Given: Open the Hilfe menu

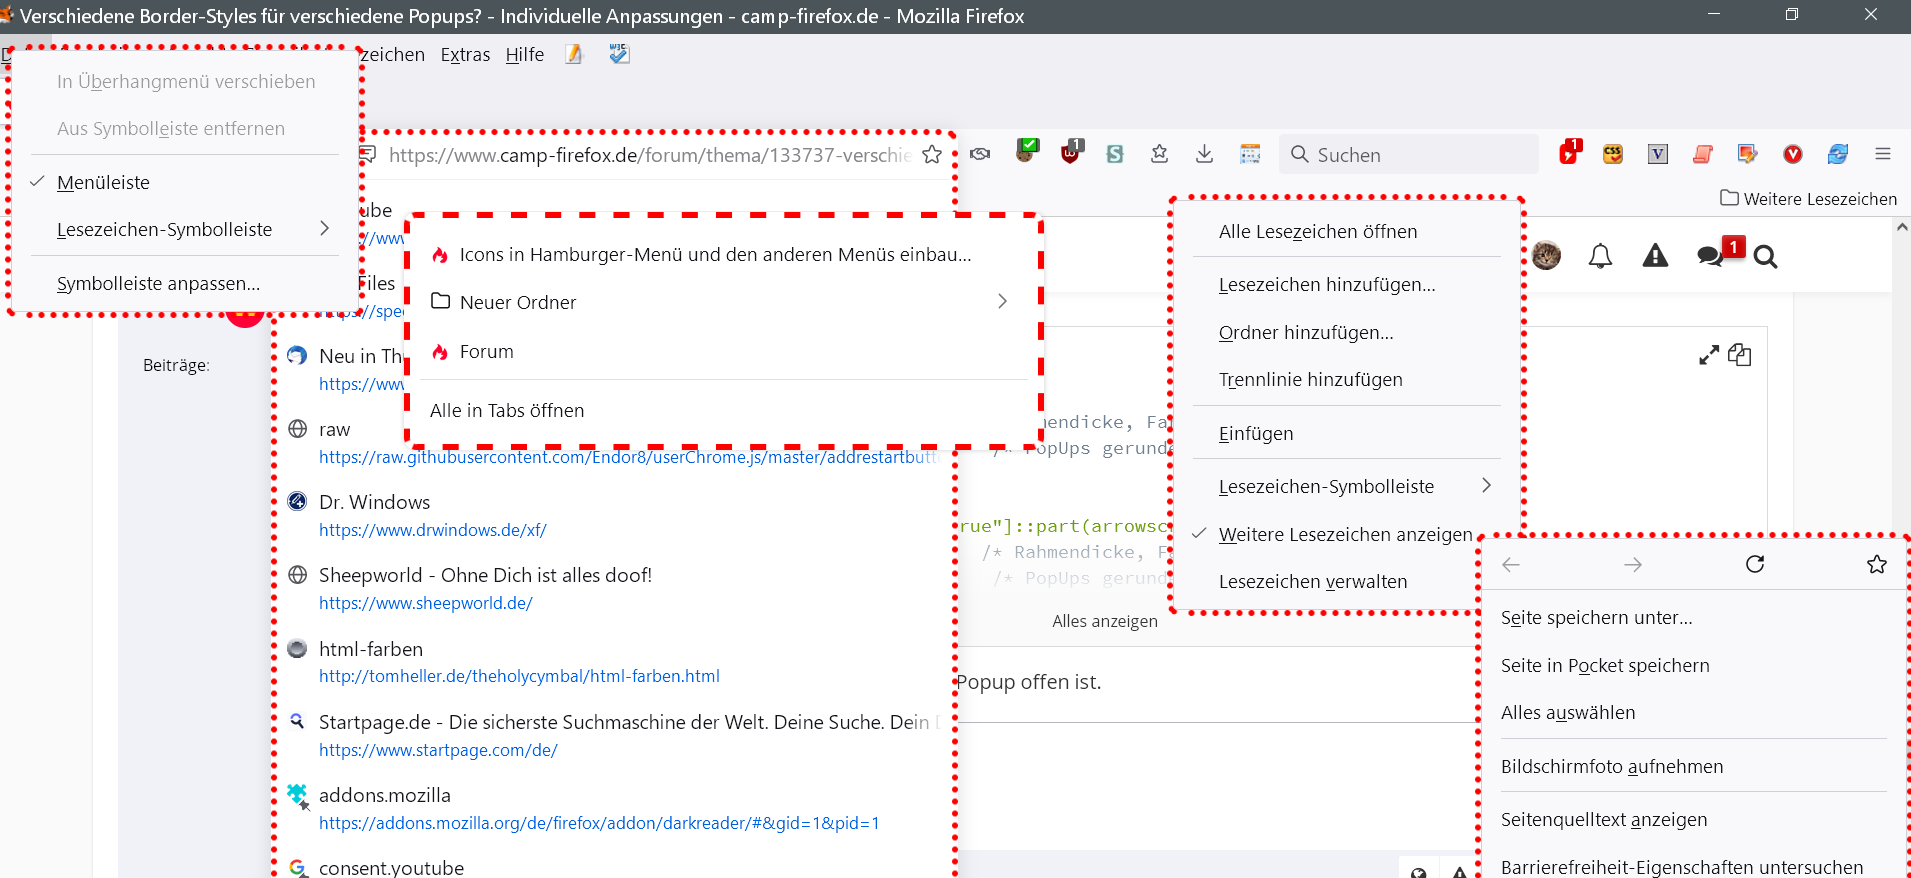Looking at the screenshot, I should coord(525,54).
